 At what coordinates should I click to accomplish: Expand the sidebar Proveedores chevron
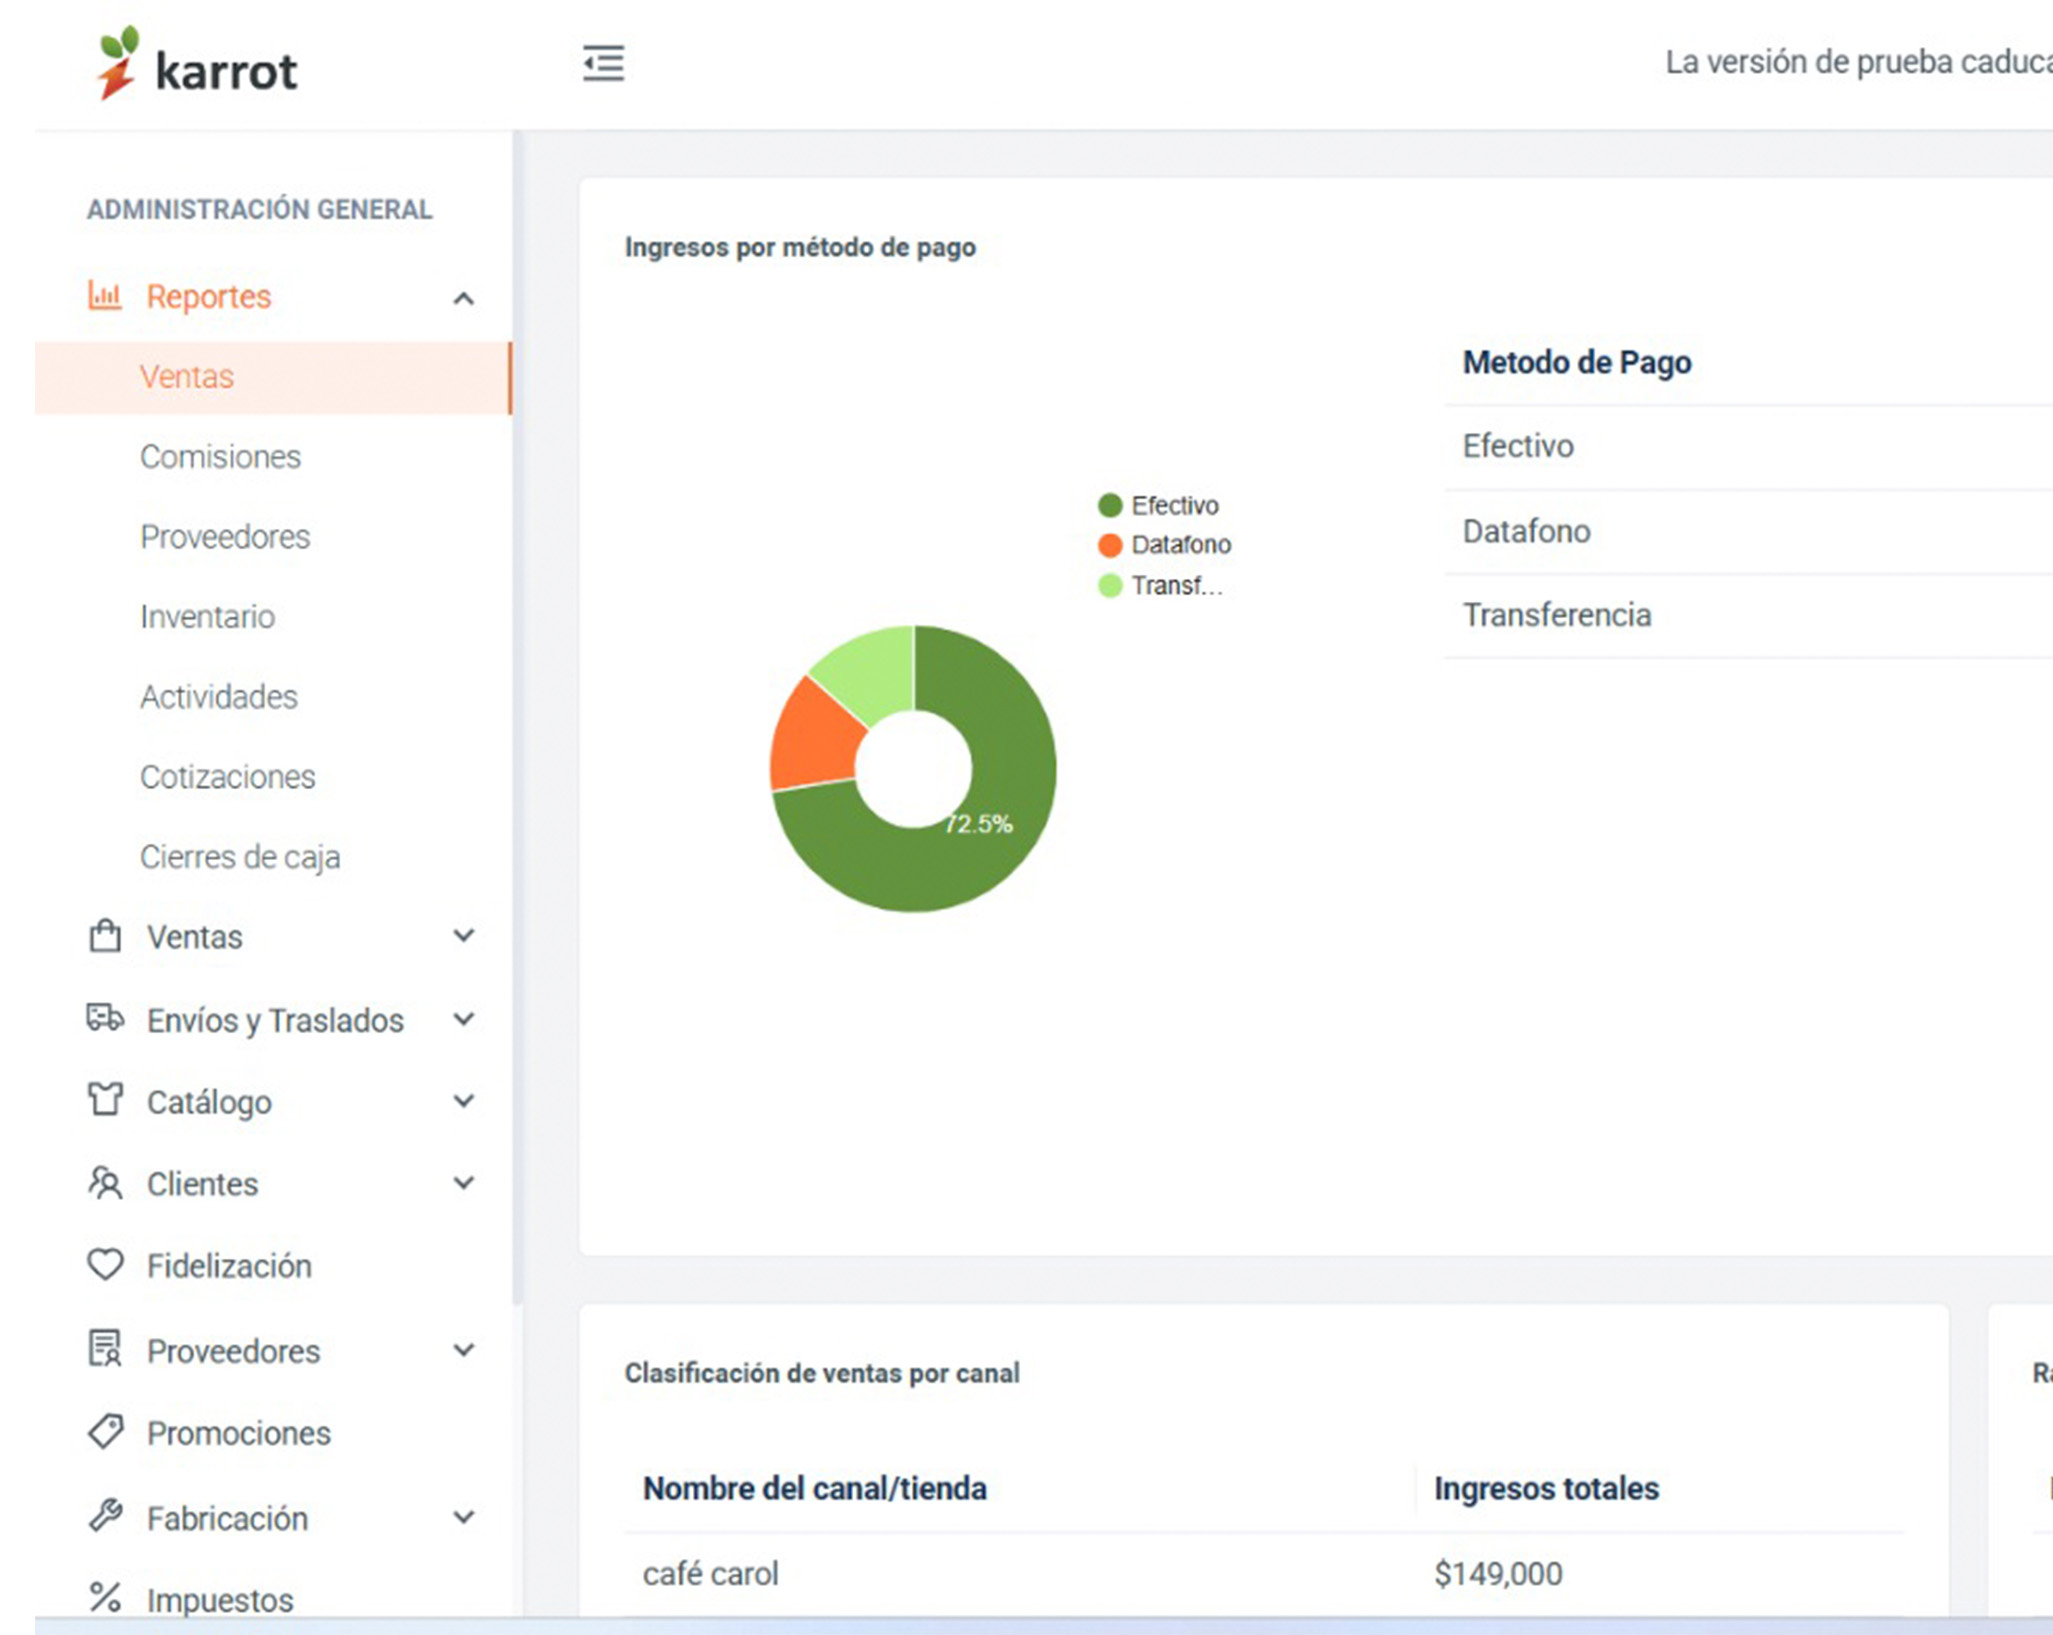[463, 1350]
